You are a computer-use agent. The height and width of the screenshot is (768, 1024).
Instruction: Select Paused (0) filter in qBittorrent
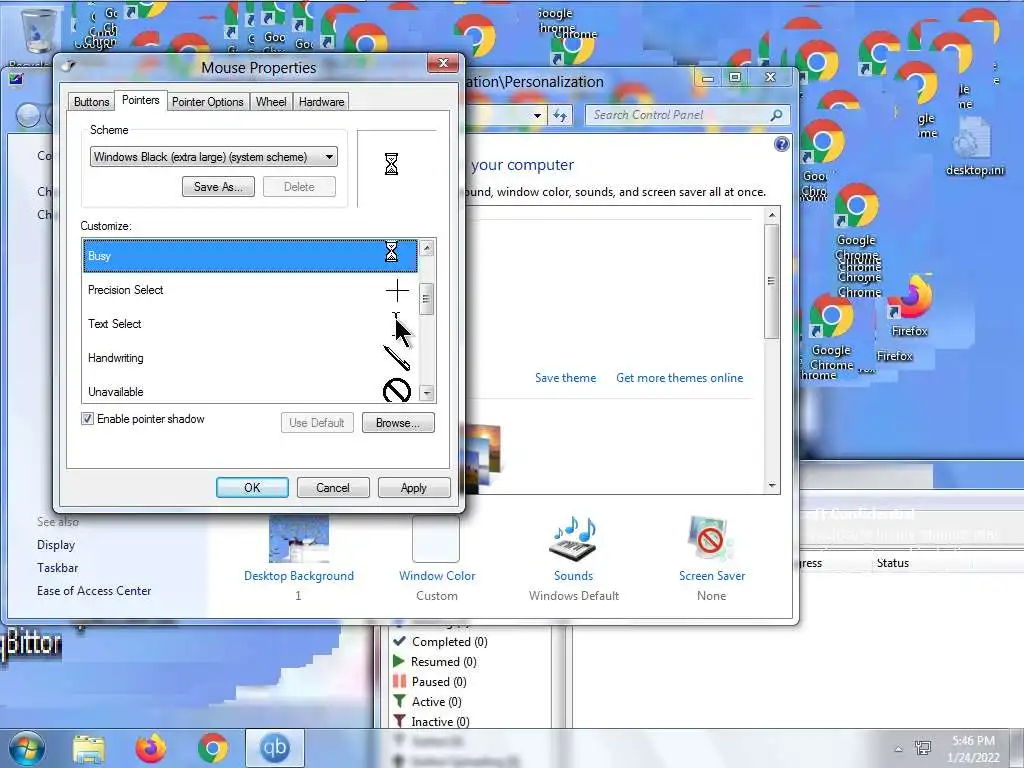tap(429, 682)
